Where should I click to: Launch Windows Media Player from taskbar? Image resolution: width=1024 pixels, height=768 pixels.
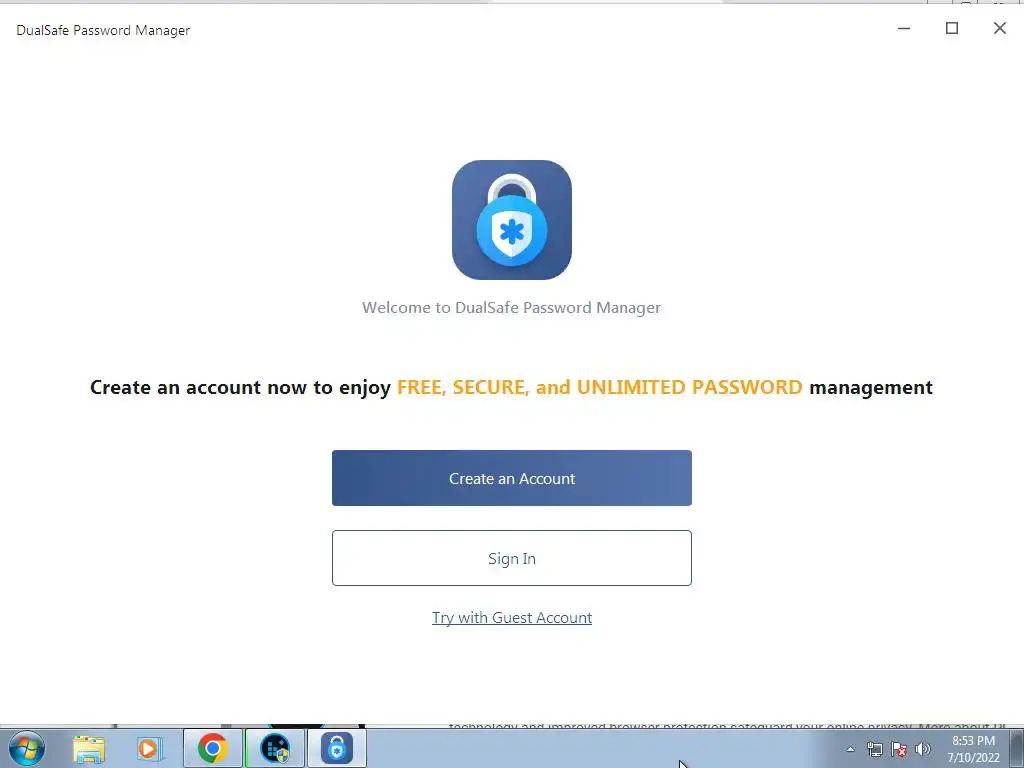point(149,748)
